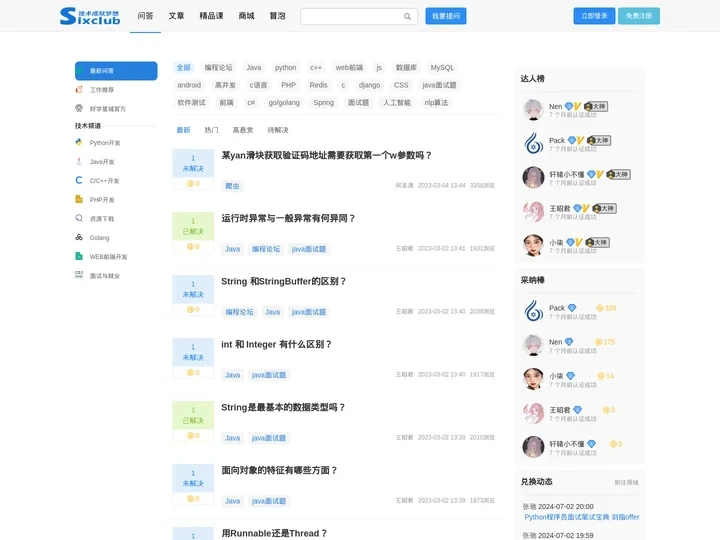Open 轩辕小不懂 avatar in 达人榜

click(533, 177)
